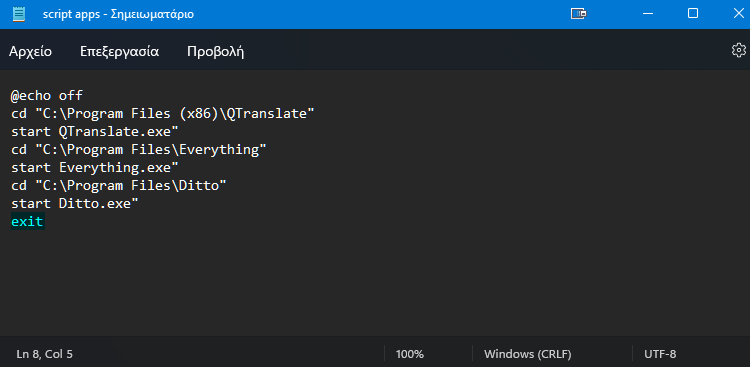The image size is (750, 367).
Task: Click the cd QTranslate path line
Action: click(163, 114)
